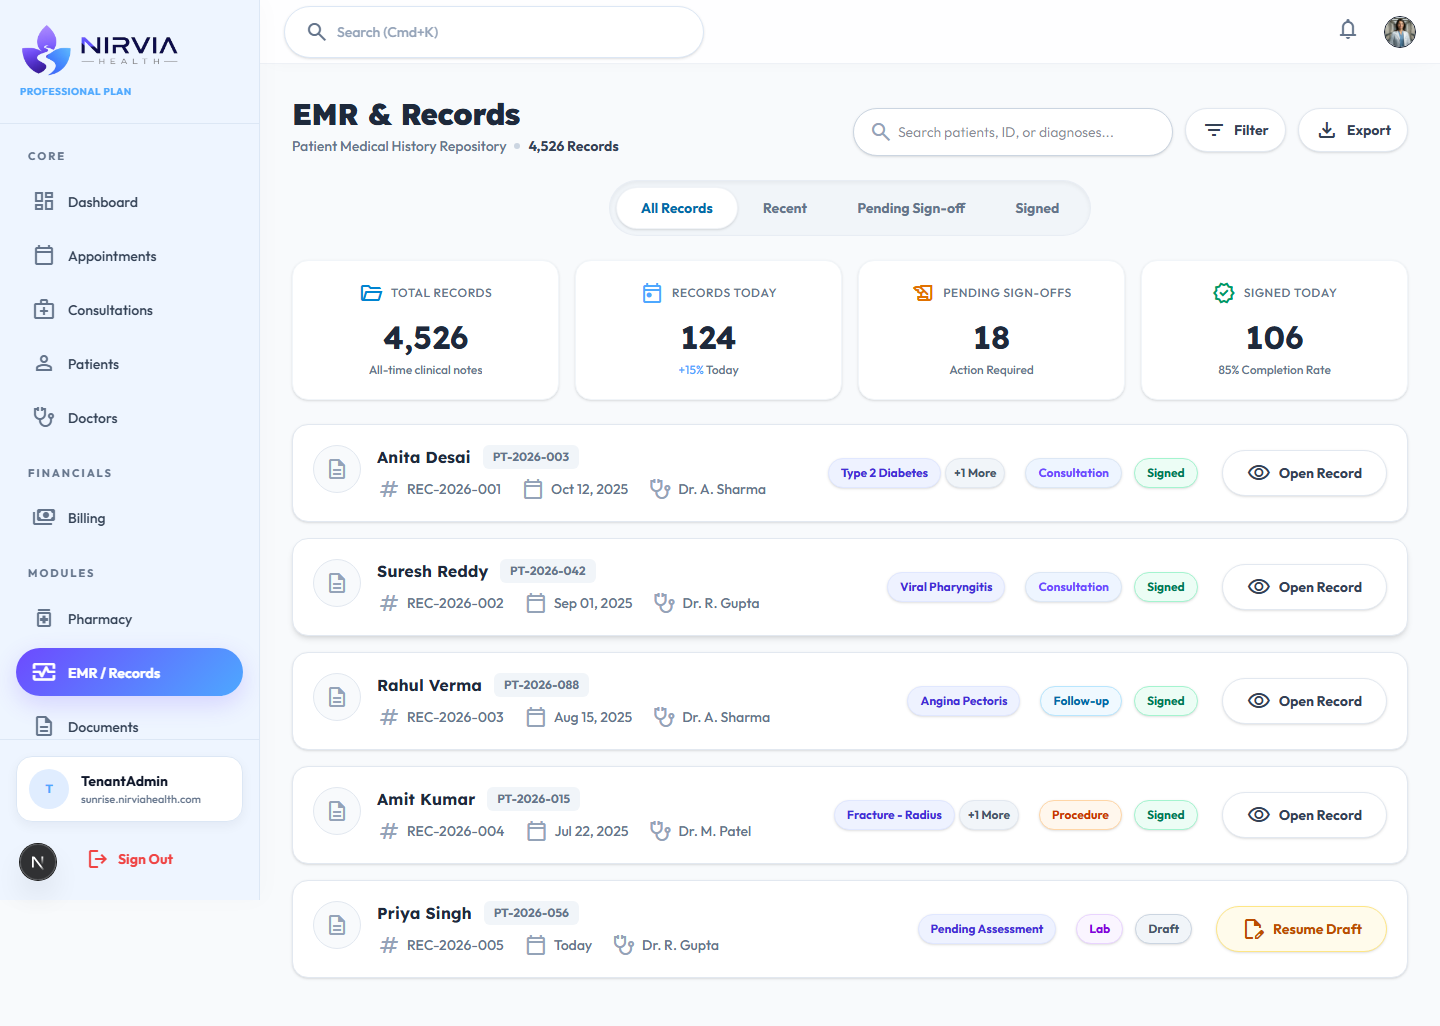Click the user profile avatar
The width and height of the screenshot is (1440, 1026).
point(1400,32)
